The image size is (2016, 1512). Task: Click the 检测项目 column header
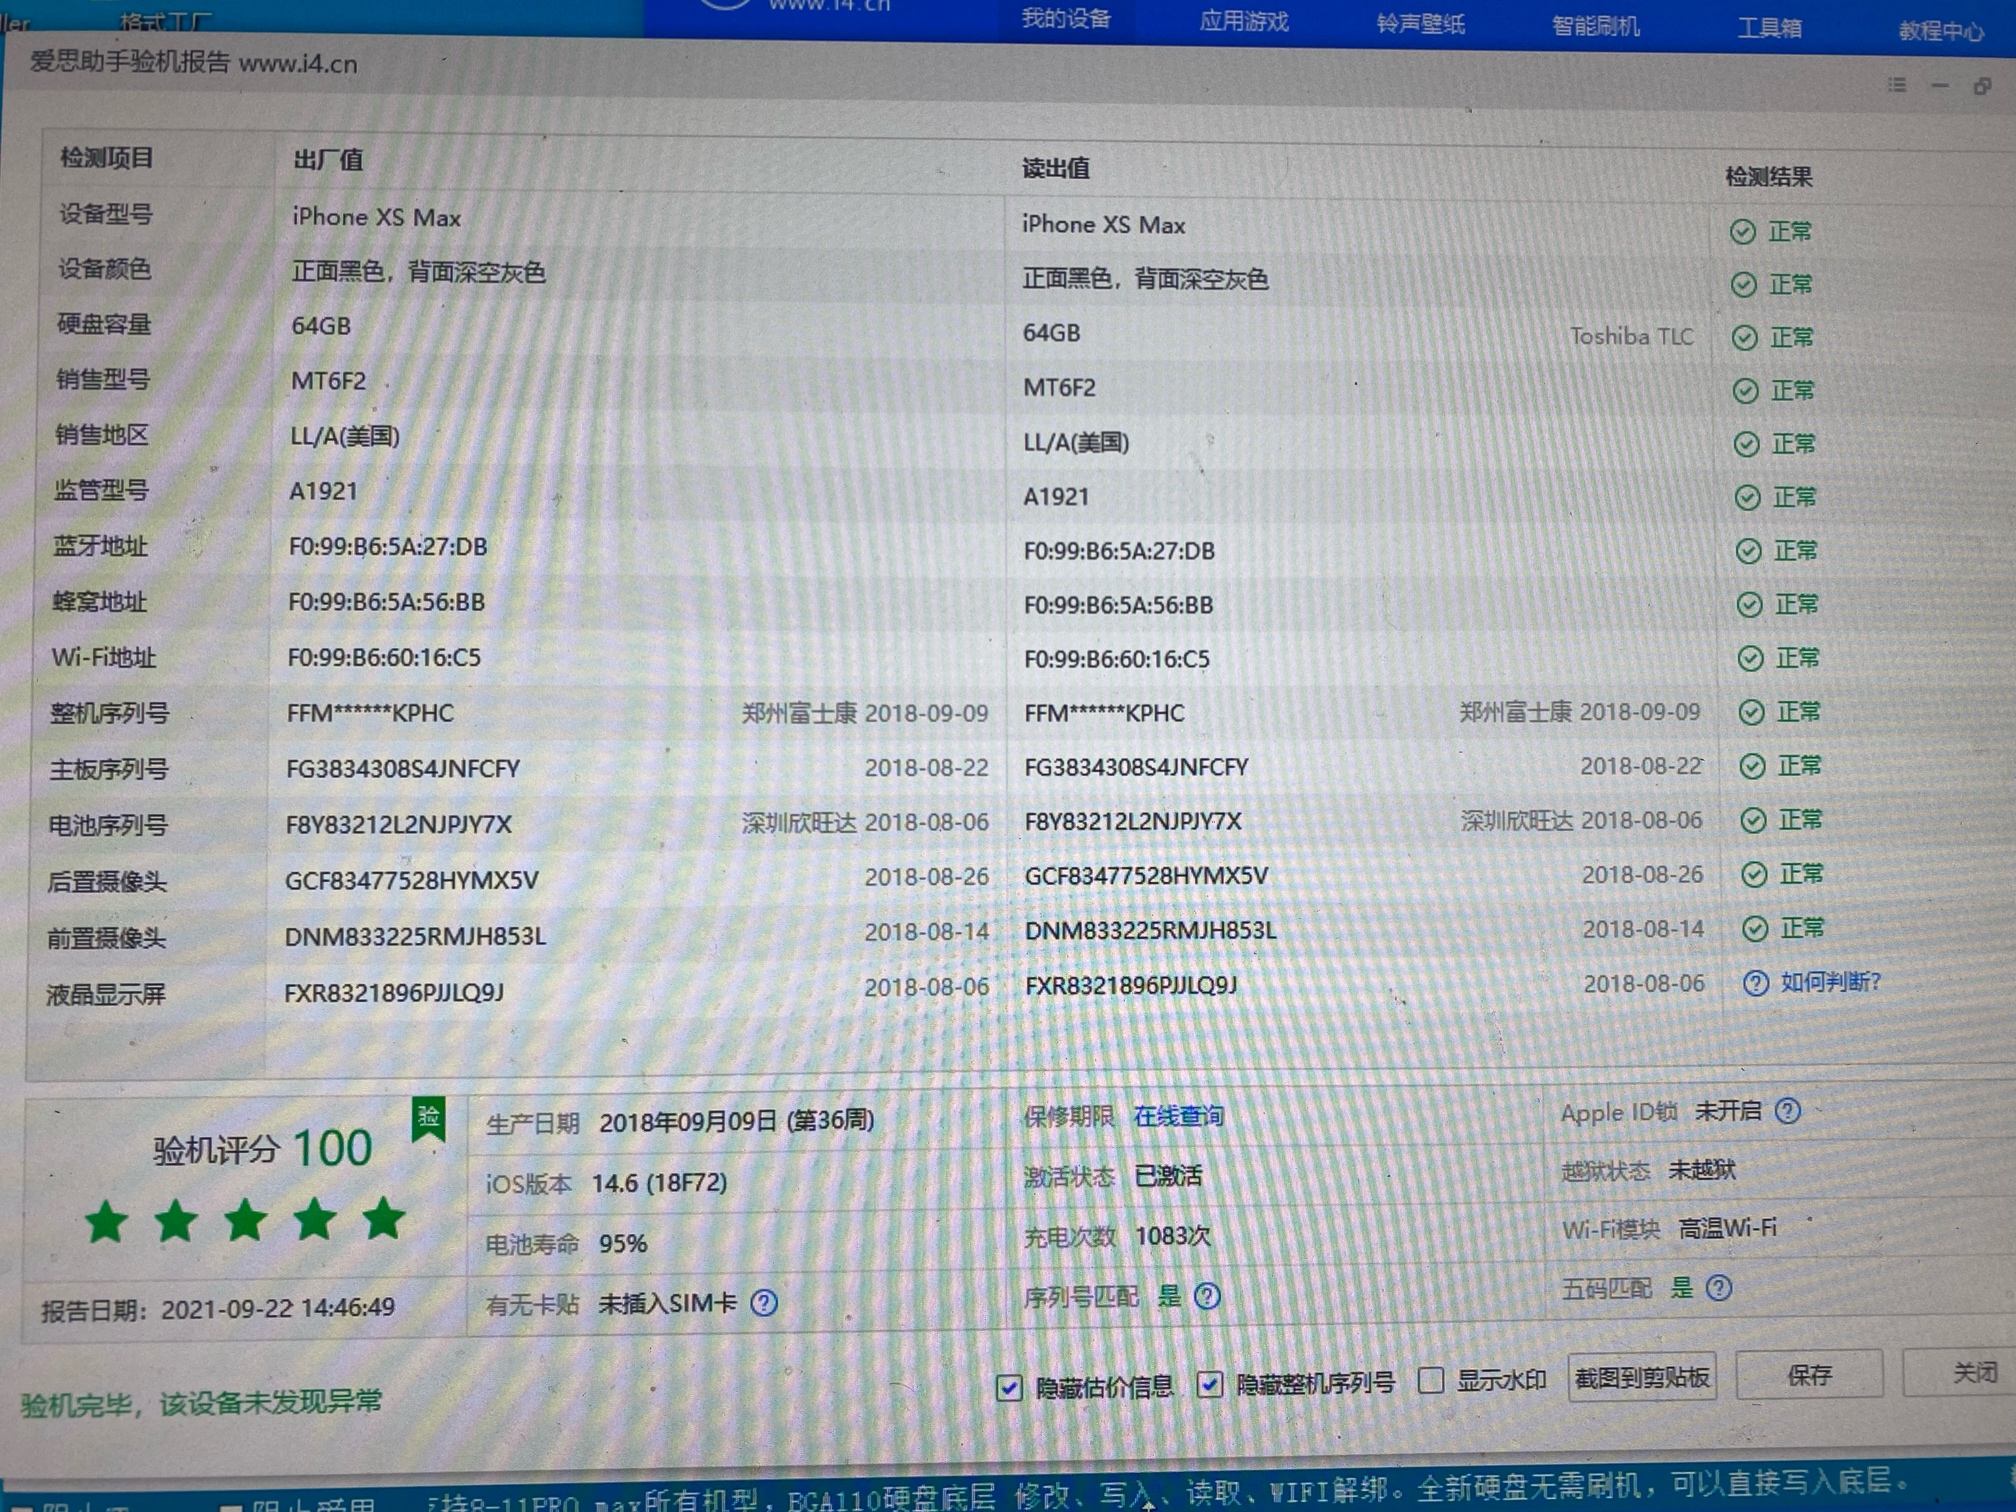[107, 157]
